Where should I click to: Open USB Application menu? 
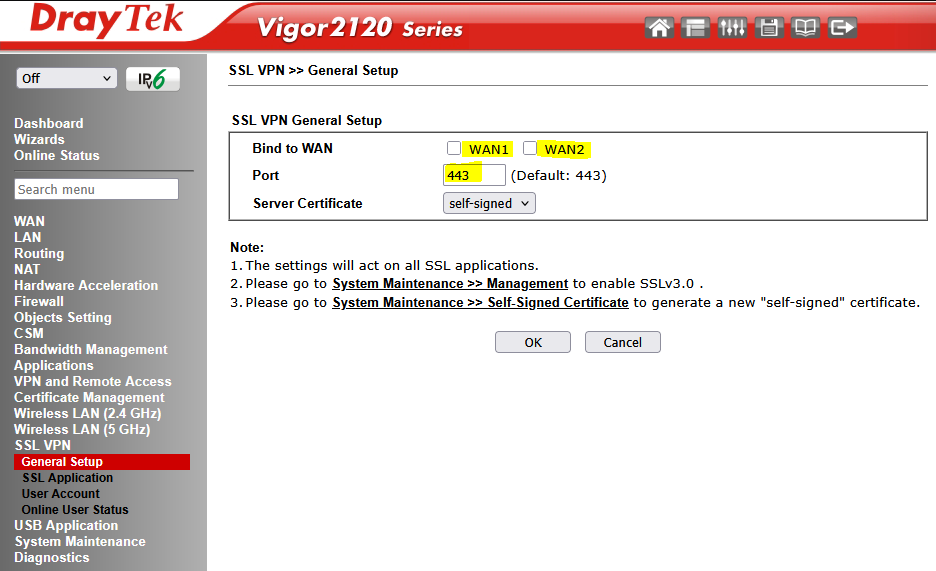66,526
